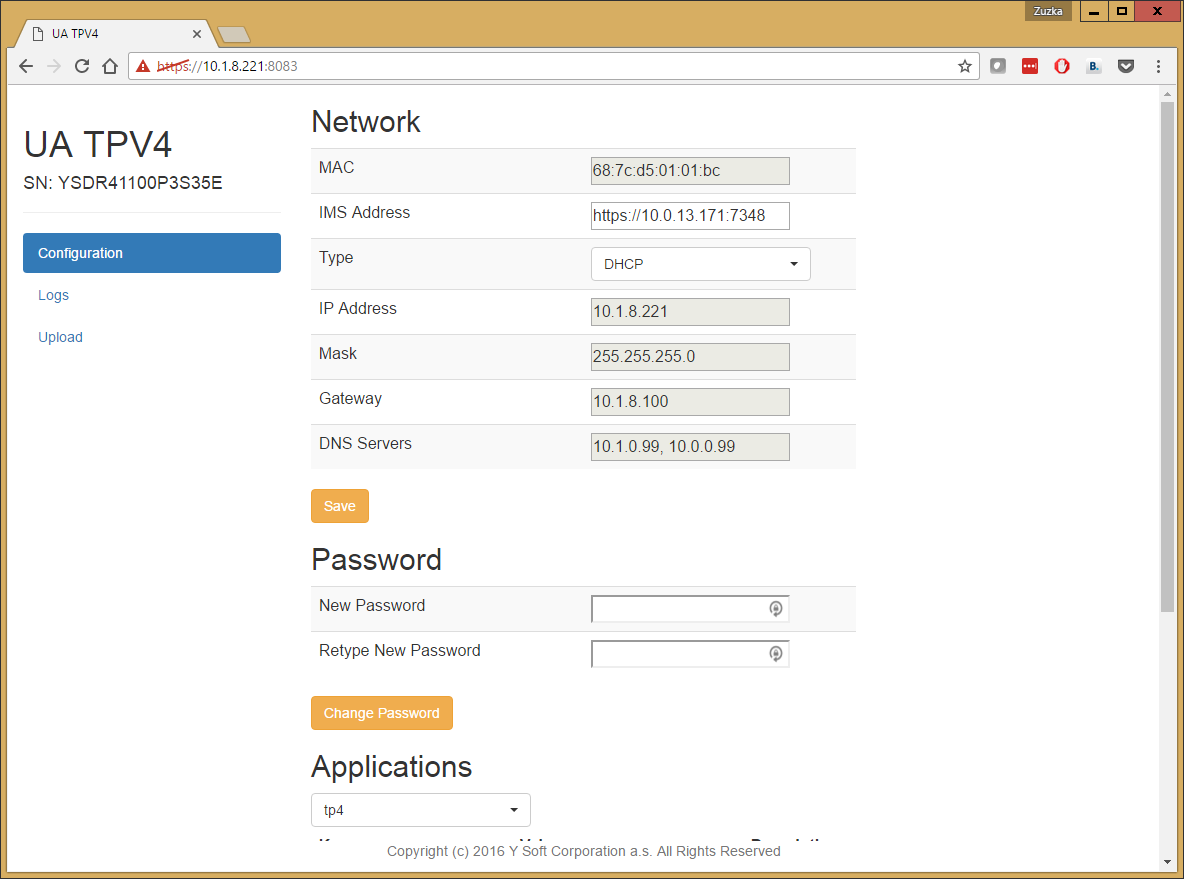Viewport: 1184px width, 879px height.
Task: Open the Chrome three-dot menu
Action: [1158, 66]
